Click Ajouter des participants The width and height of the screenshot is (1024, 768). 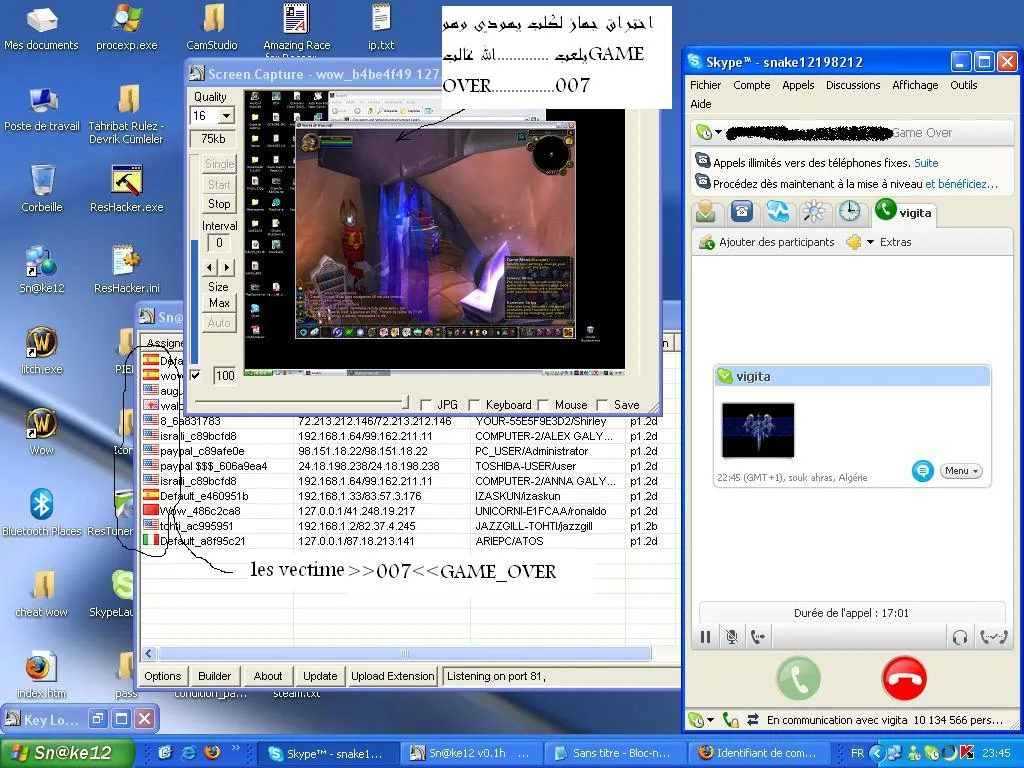(x=765, y=242)
